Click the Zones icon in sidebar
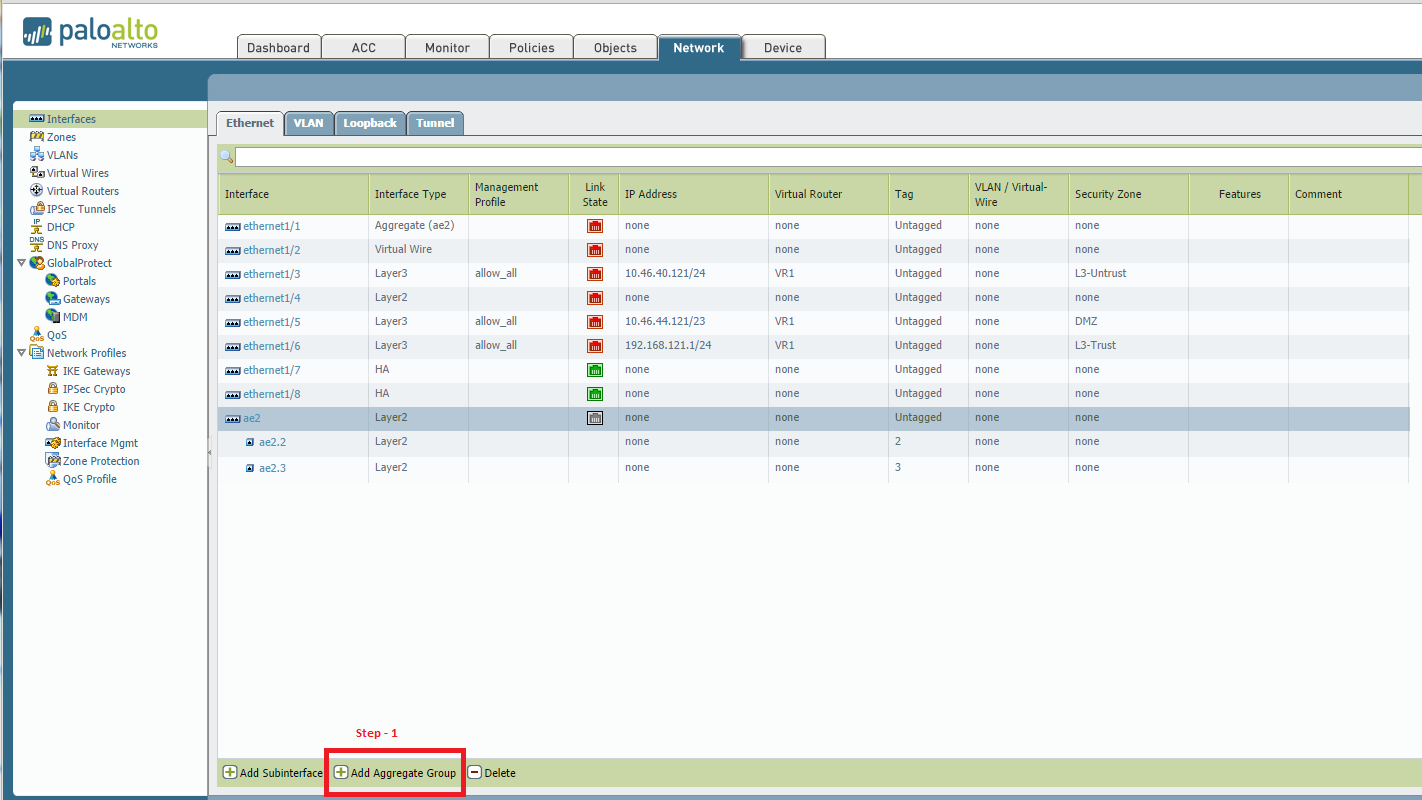Screen dimensions: 1422x800 point(37,137)
